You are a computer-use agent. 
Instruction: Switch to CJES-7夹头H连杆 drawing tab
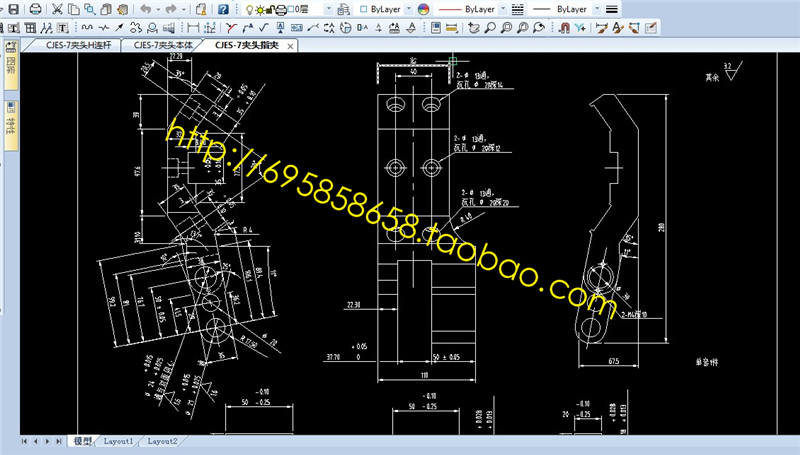tap(78, 45)
